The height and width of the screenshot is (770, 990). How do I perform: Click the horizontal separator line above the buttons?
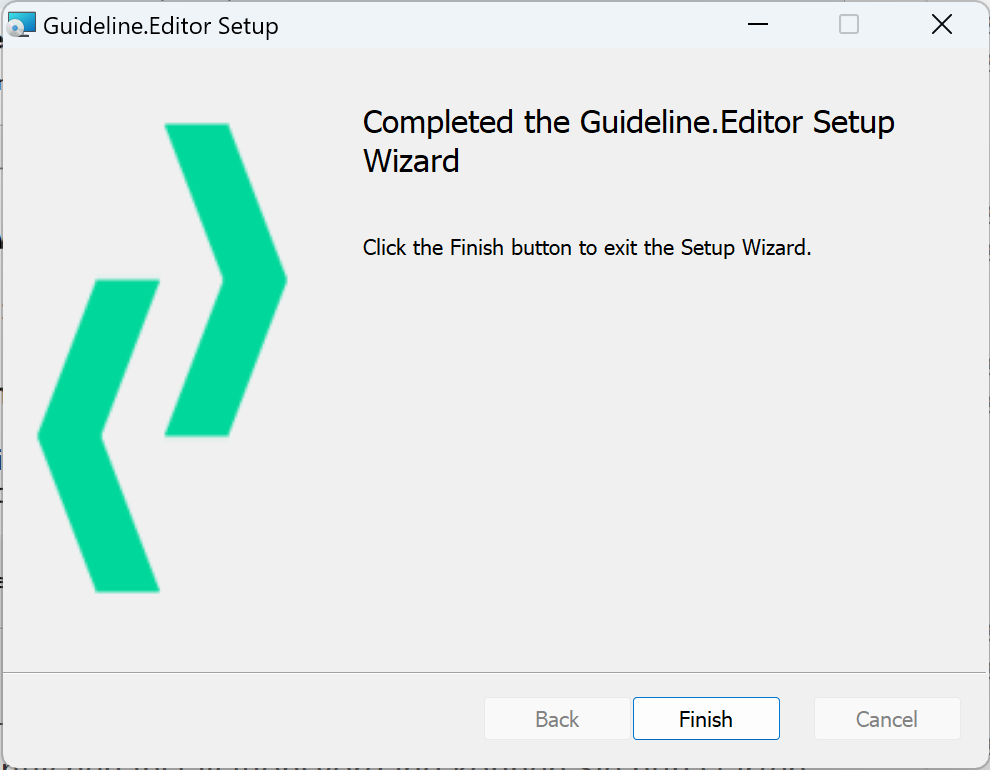495,672
